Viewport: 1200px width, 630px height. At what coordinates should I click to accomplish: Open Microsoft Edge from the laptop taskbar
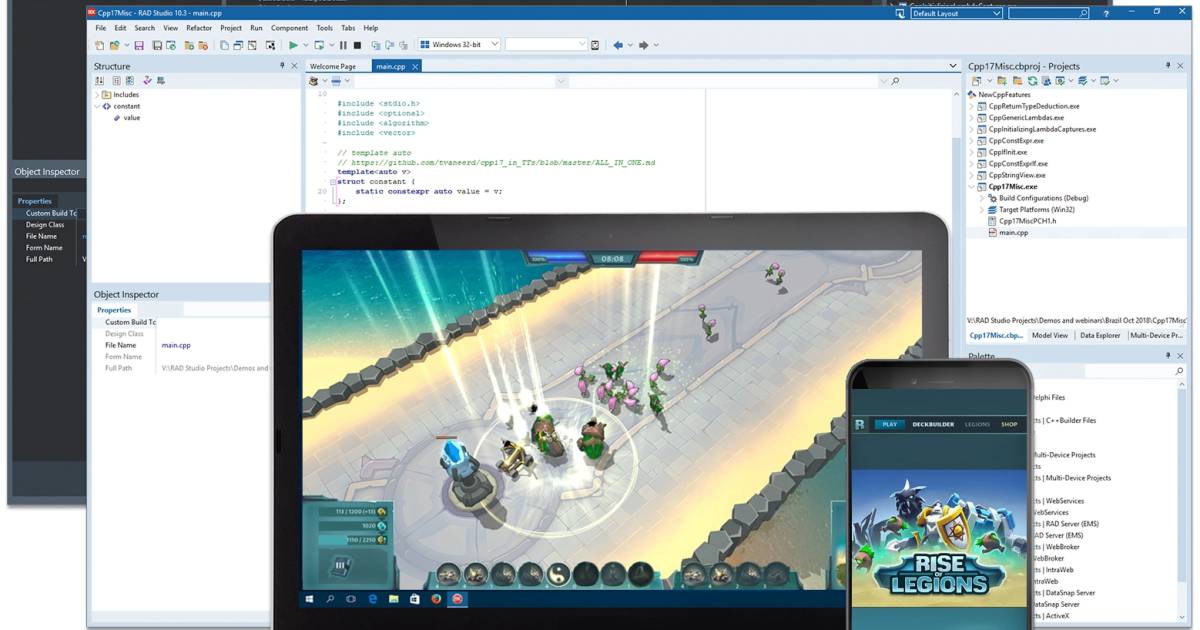point(372,599)
